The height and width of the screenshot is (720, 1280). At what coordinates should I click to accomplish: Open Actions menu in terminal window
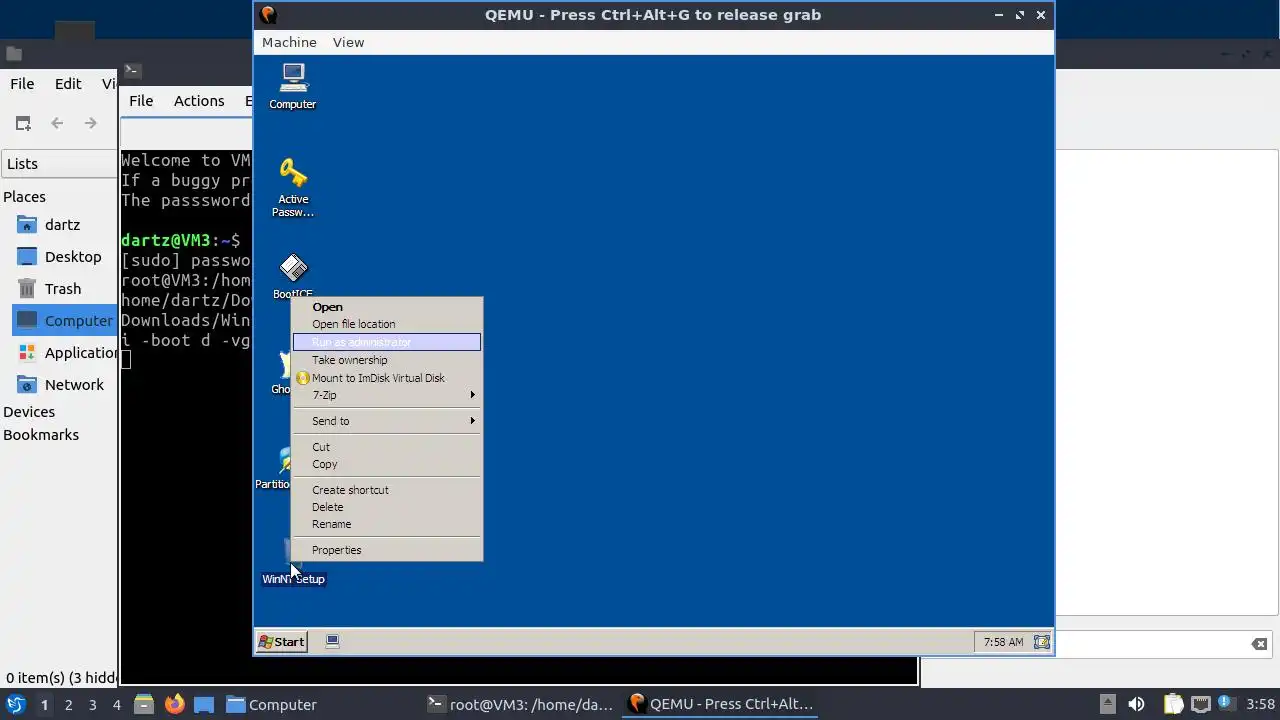click(199, 101)
